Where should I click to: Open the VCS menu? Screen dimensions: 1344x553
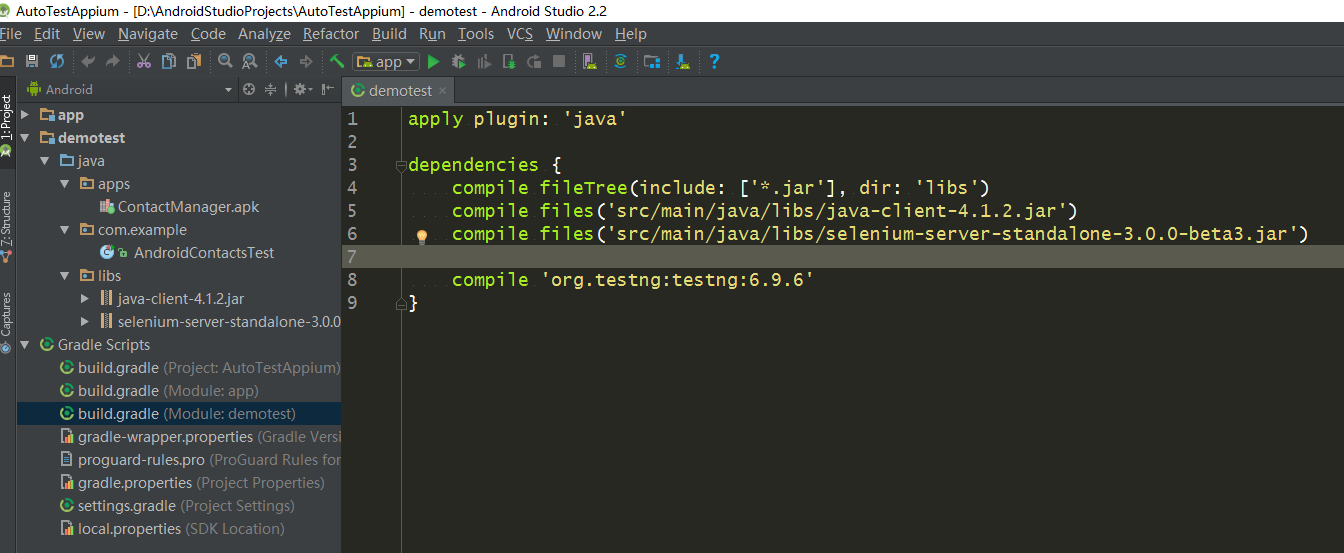pyautogui.click(x=520, y=34)
